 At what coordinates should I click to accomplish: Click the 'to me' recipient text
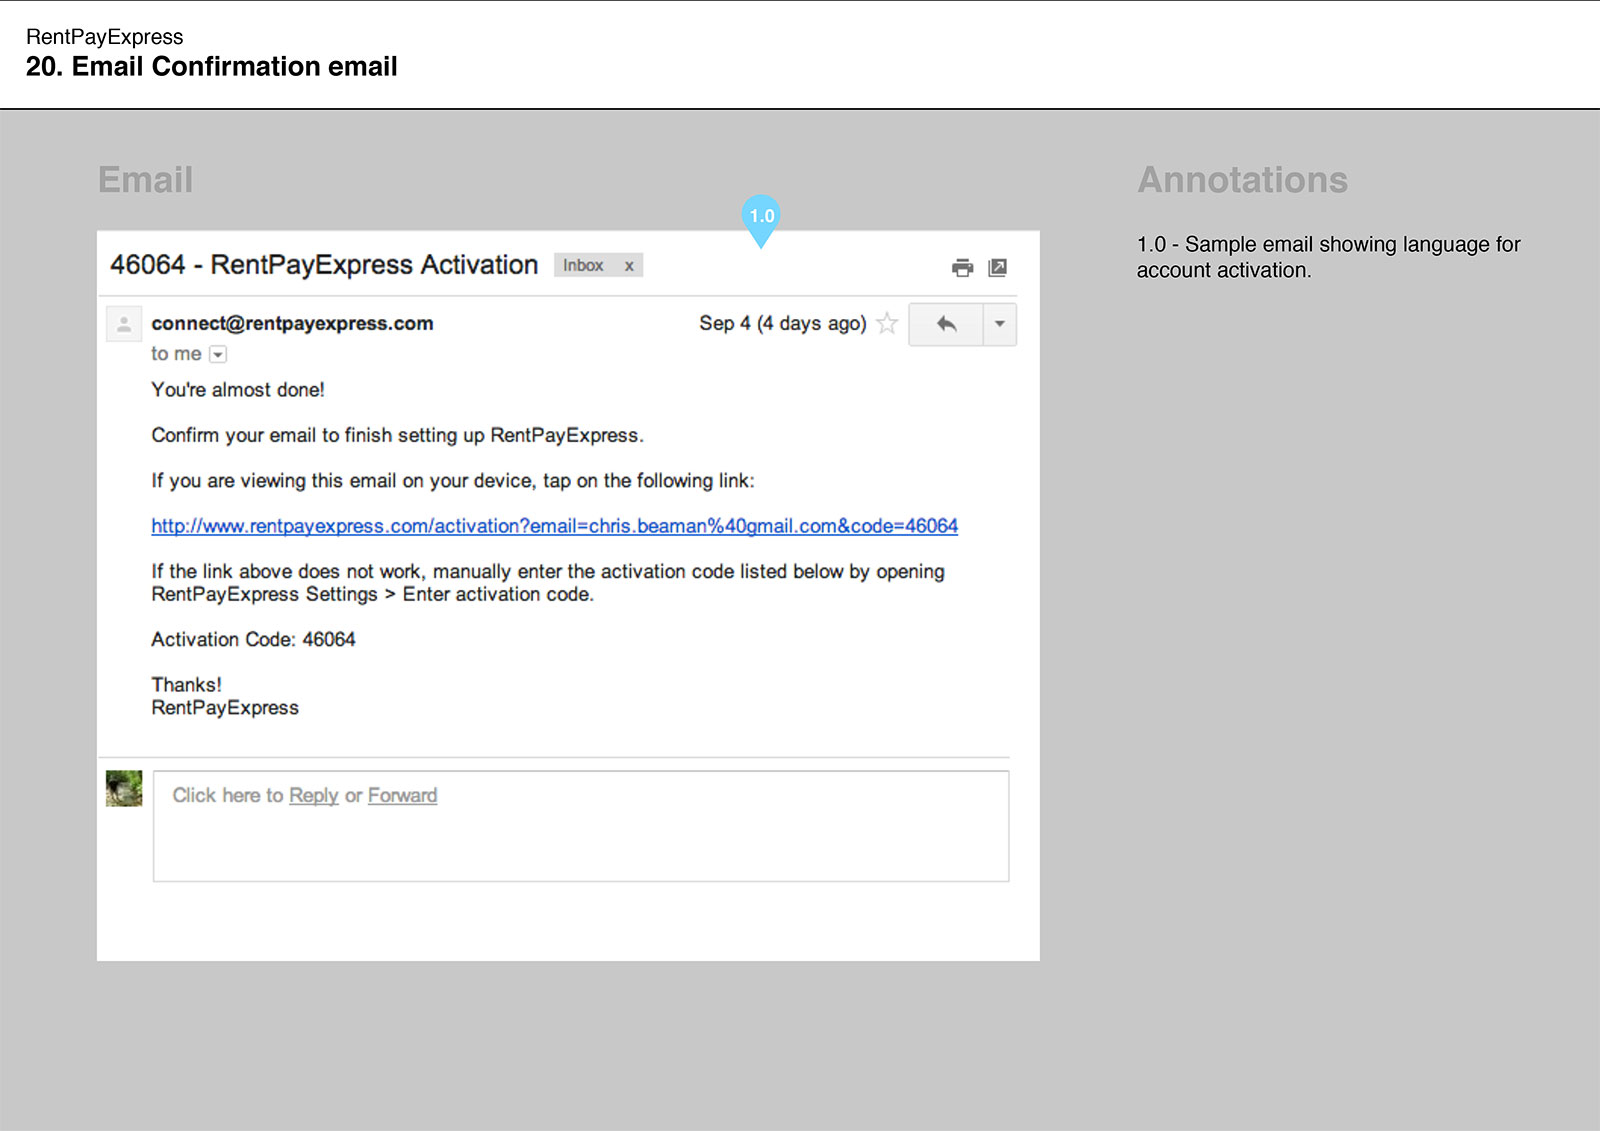[x=176, y=354]
